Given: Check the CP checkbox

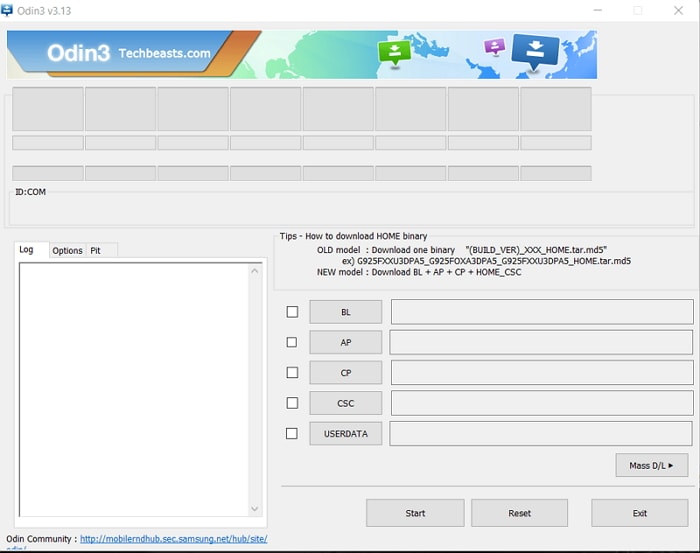Looking at the screenshot, I should (292, 373).
